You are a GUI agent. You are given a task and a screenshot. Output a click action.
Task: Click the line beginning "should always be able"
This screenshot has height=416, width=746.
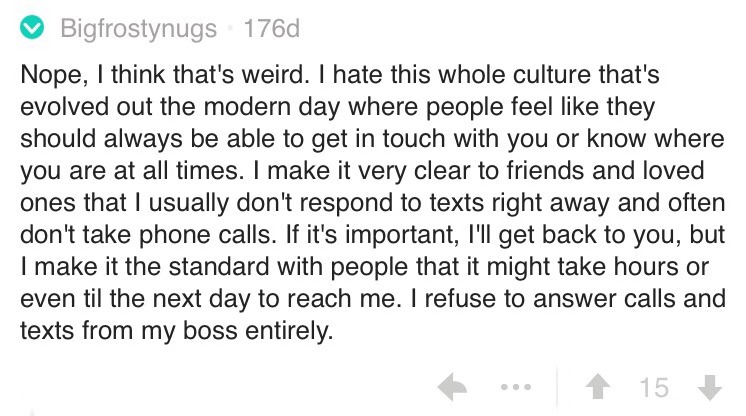coord(372,139)
